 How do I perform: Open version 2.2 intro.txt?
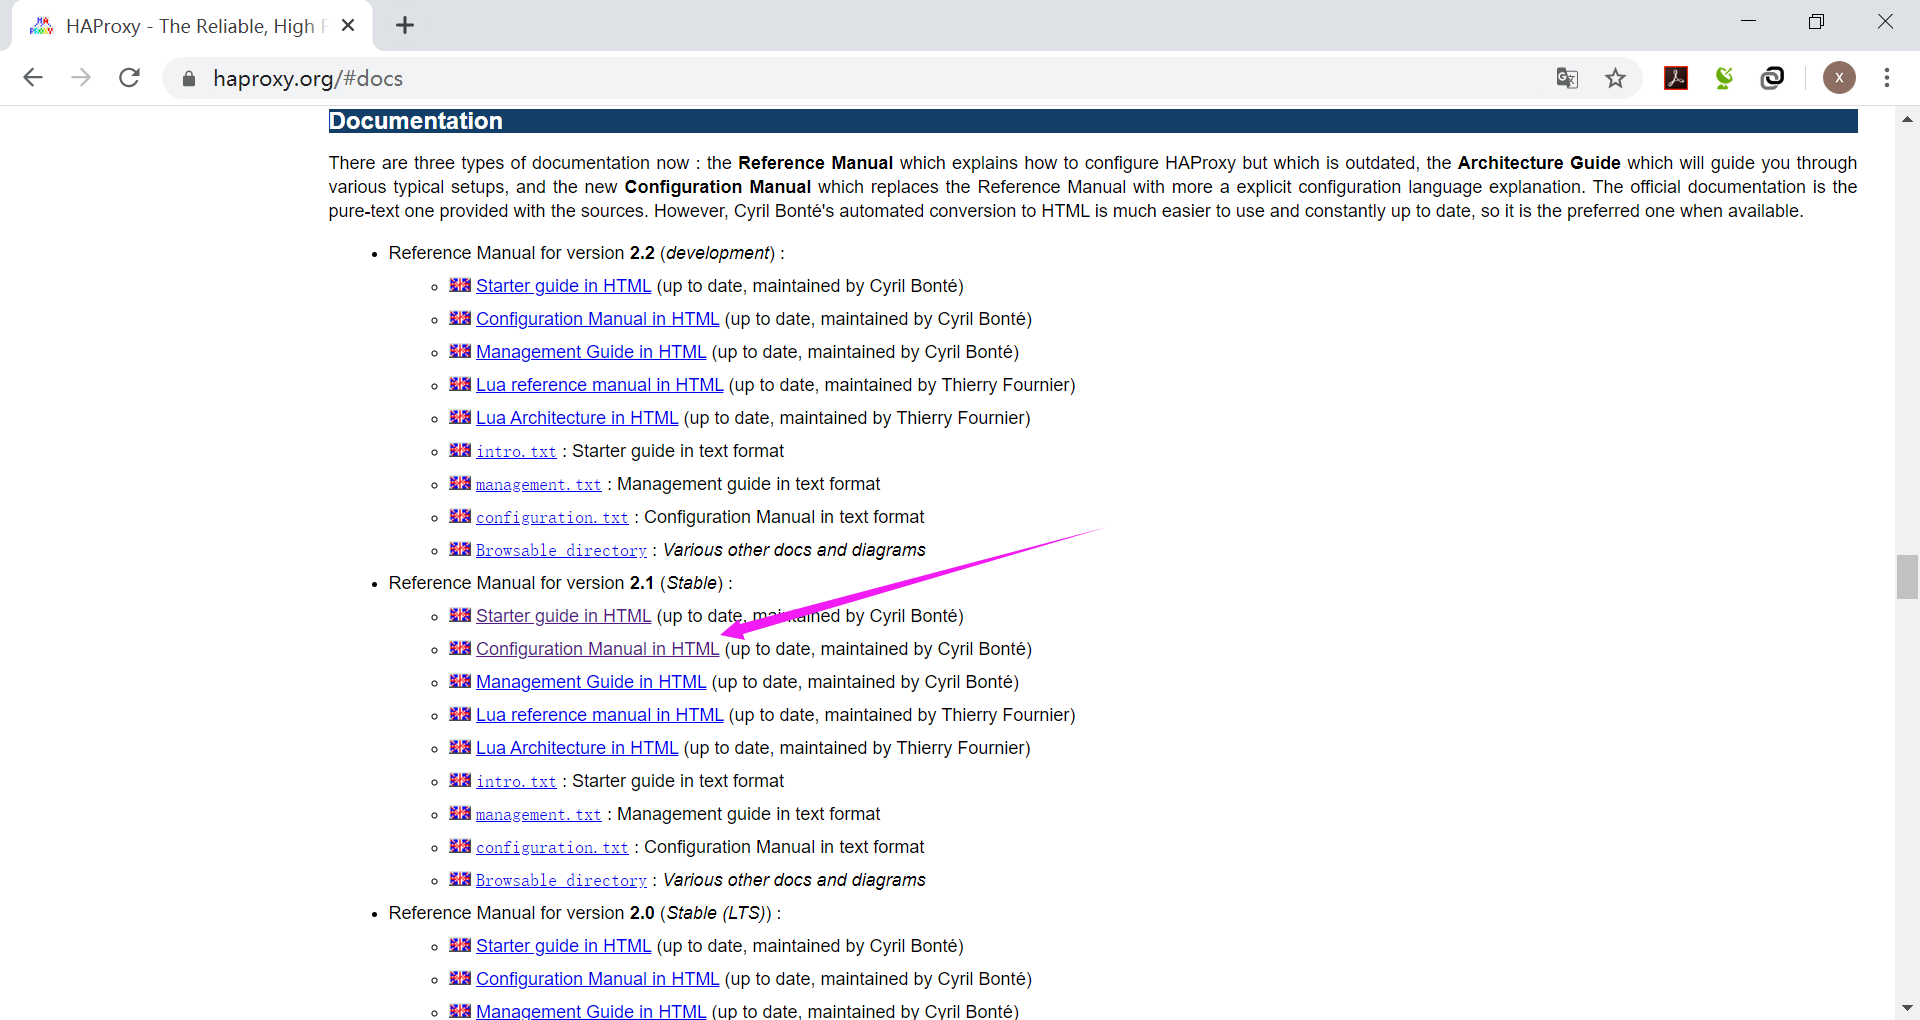pyautogui.click(x=516, y=451)
